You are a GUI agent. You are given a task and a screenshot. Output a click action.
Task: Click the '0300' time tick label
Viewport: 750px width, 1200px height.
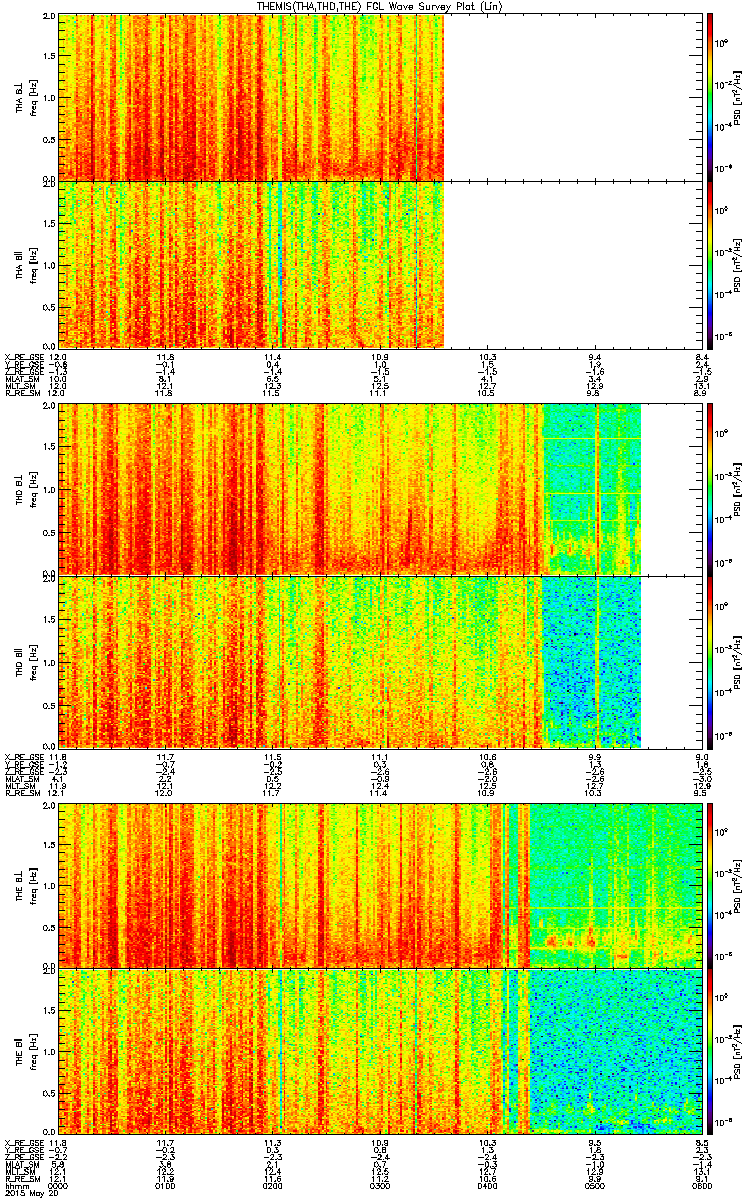[x=380, y=1185]
